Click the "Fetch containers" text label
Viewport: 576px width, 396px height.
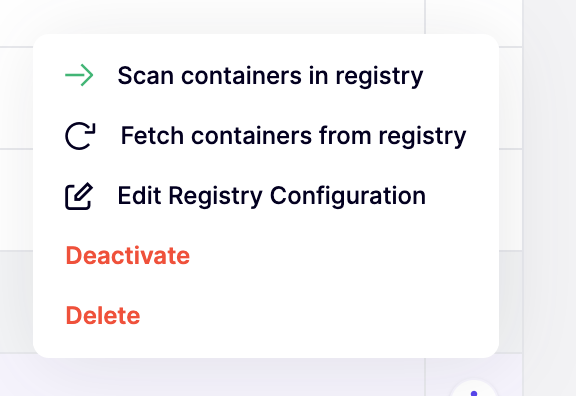[x=216, y=136]
